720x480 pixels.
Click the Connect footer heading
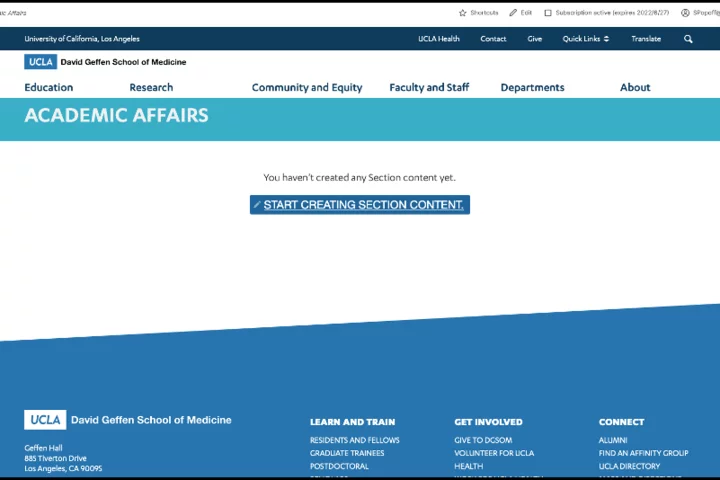coord(621,422)
